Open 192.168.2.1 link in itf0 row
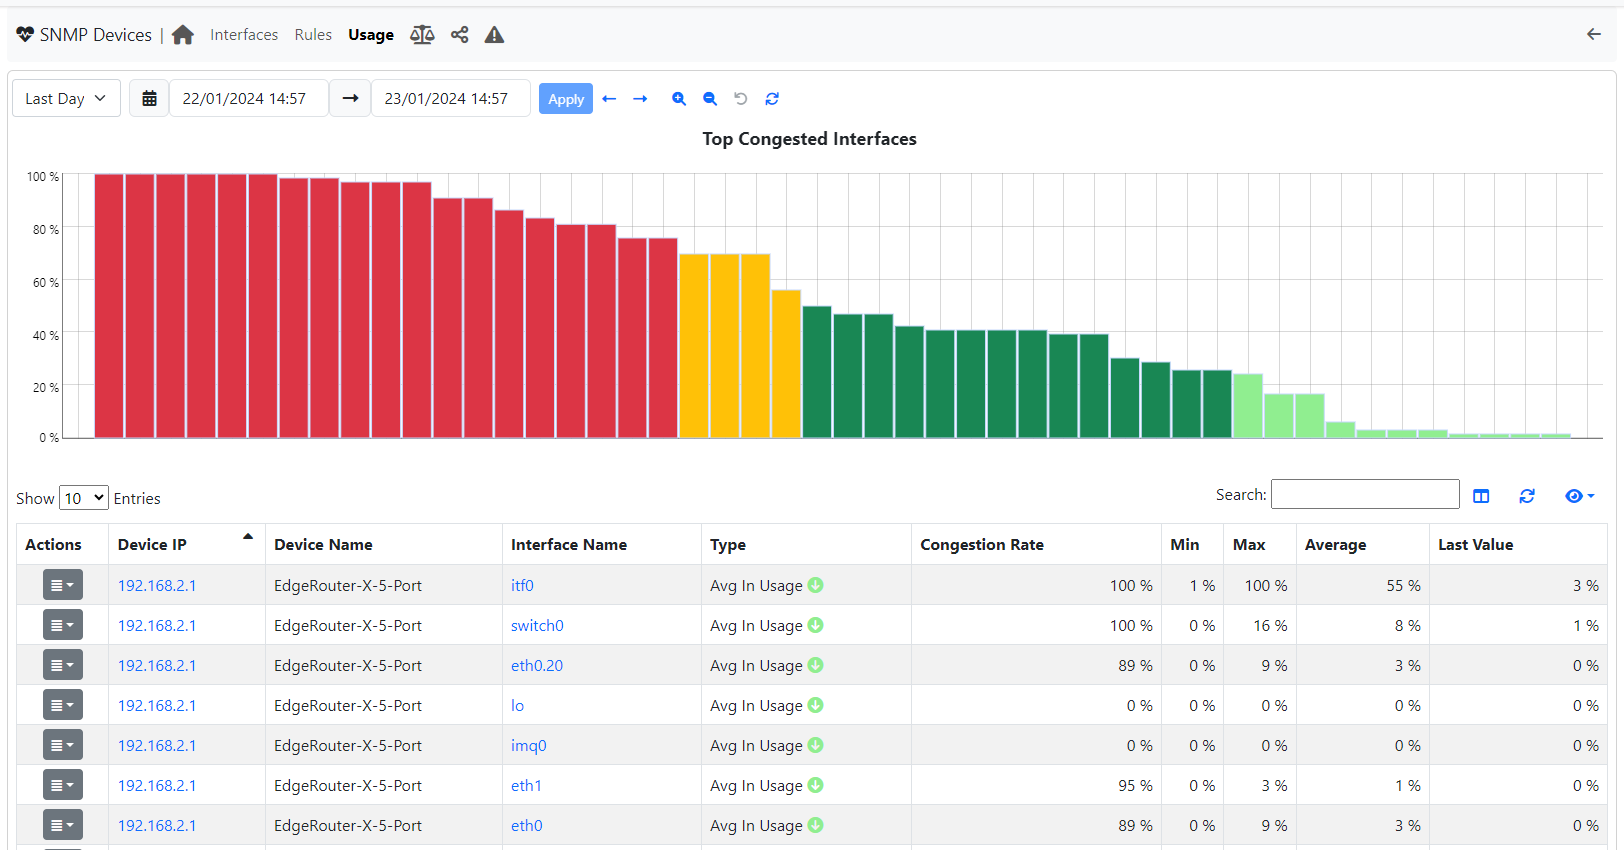 pyautogui.click(x=157, y=585)
